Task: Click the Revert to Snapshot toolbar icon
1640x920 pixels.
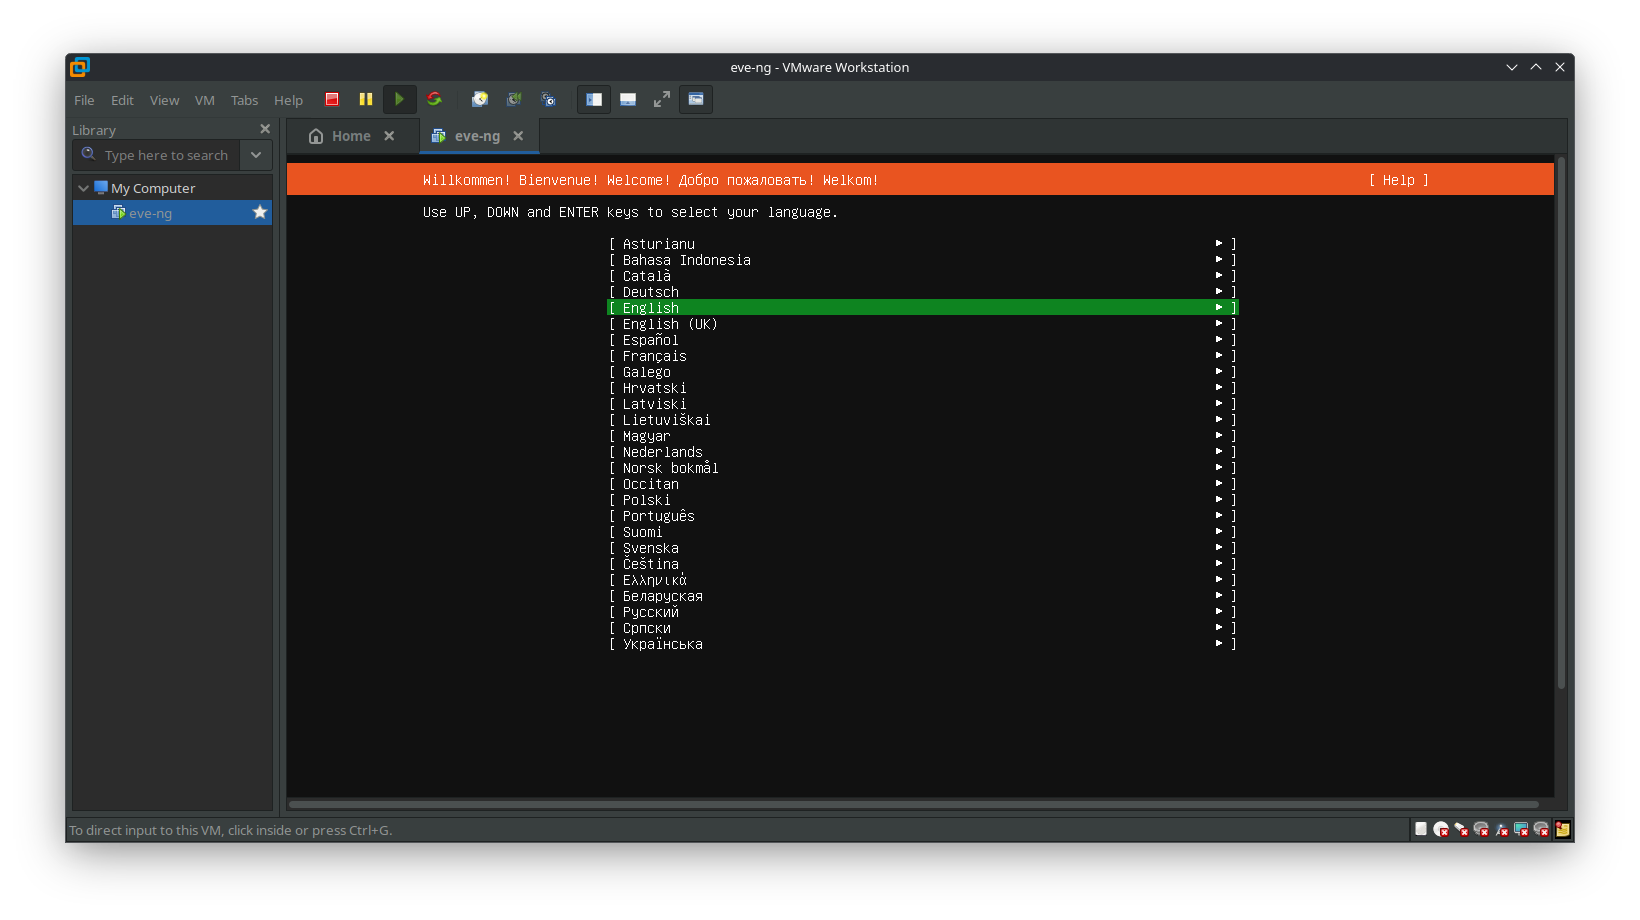Action: (x=514, y=99)
